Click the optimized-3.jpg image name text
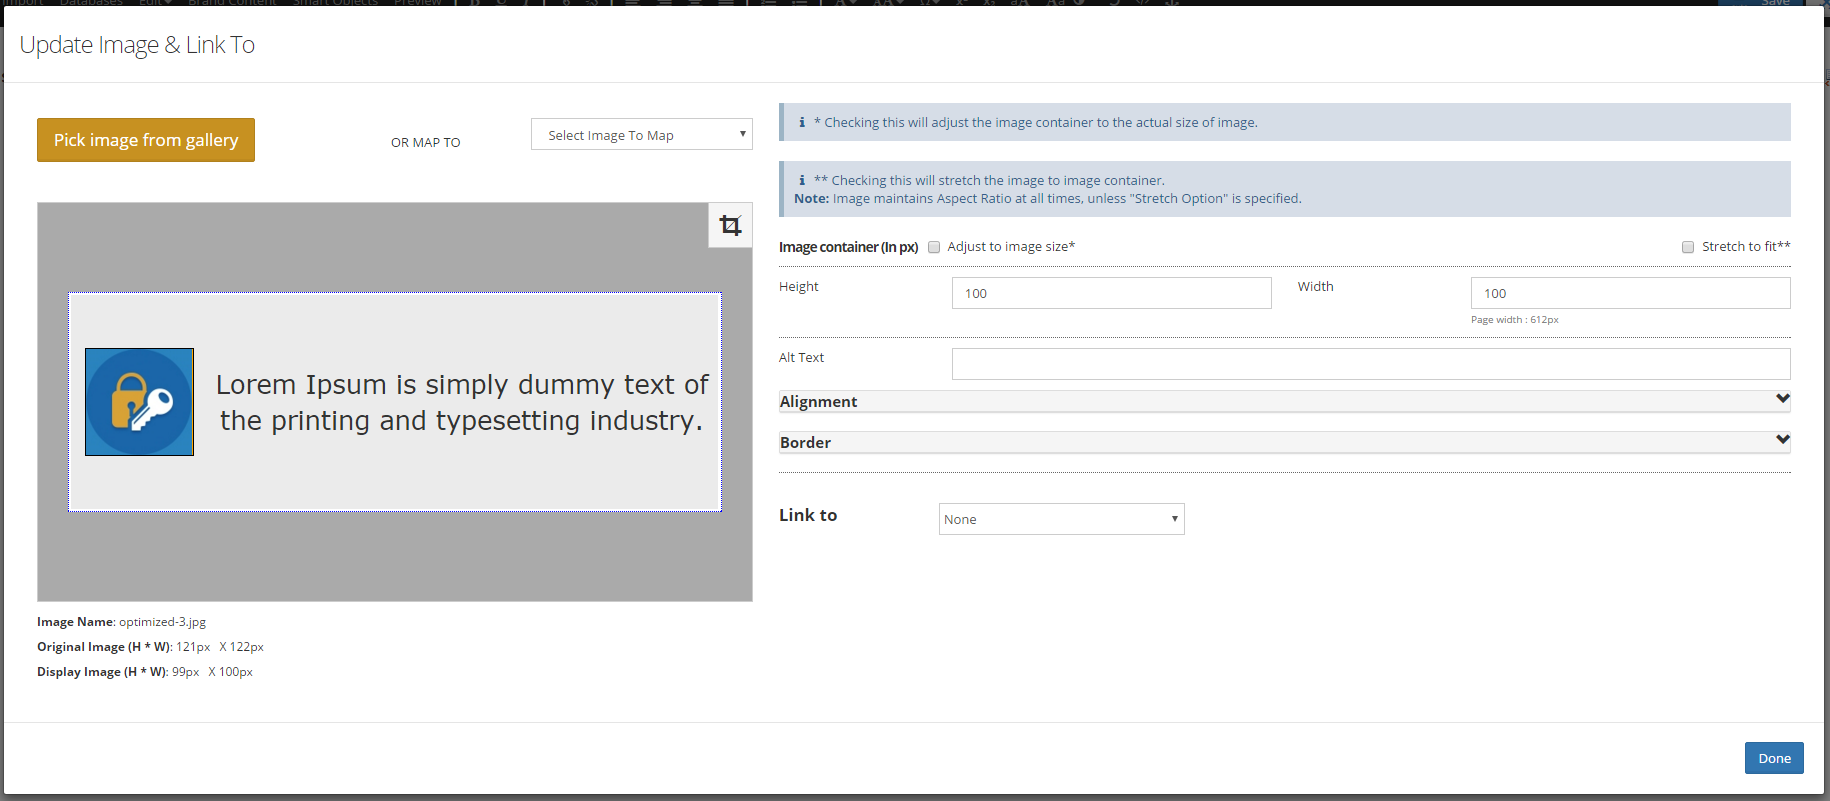 162,622
